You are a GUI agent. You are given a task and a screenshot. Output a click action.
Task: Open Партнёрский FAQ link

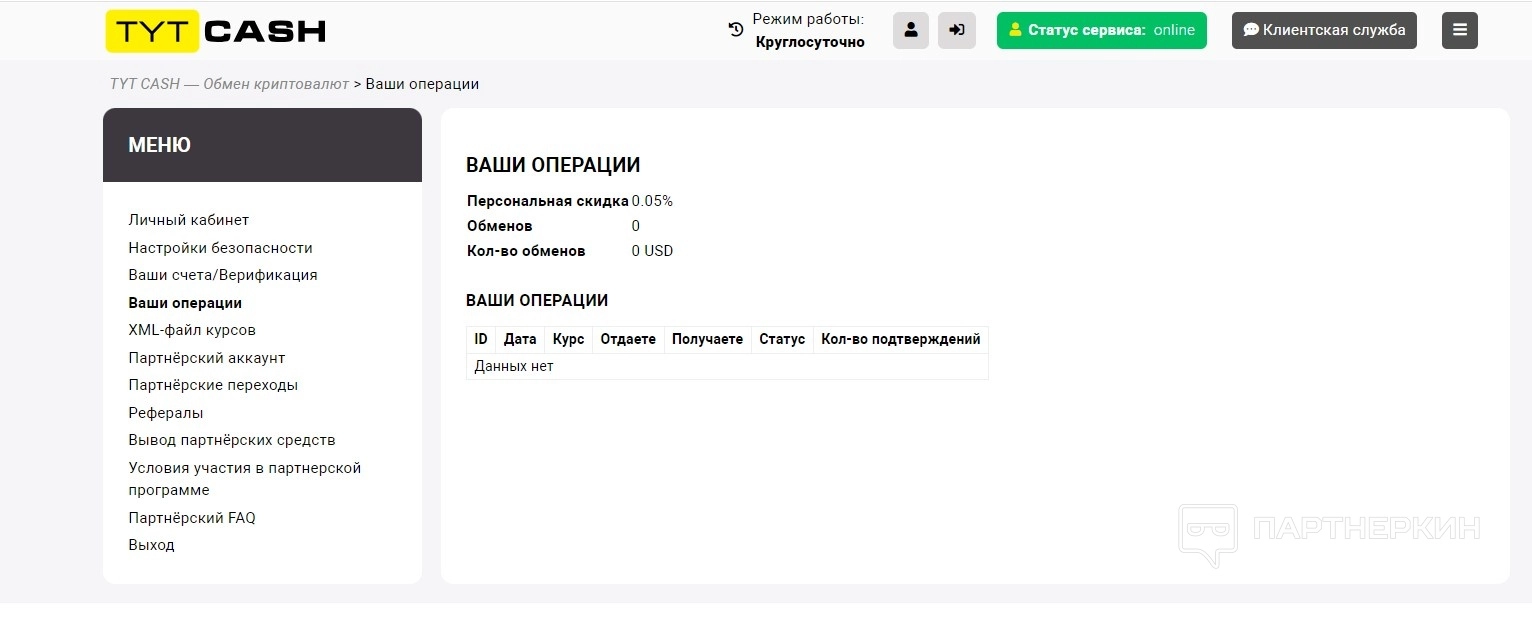click(192, 518)
